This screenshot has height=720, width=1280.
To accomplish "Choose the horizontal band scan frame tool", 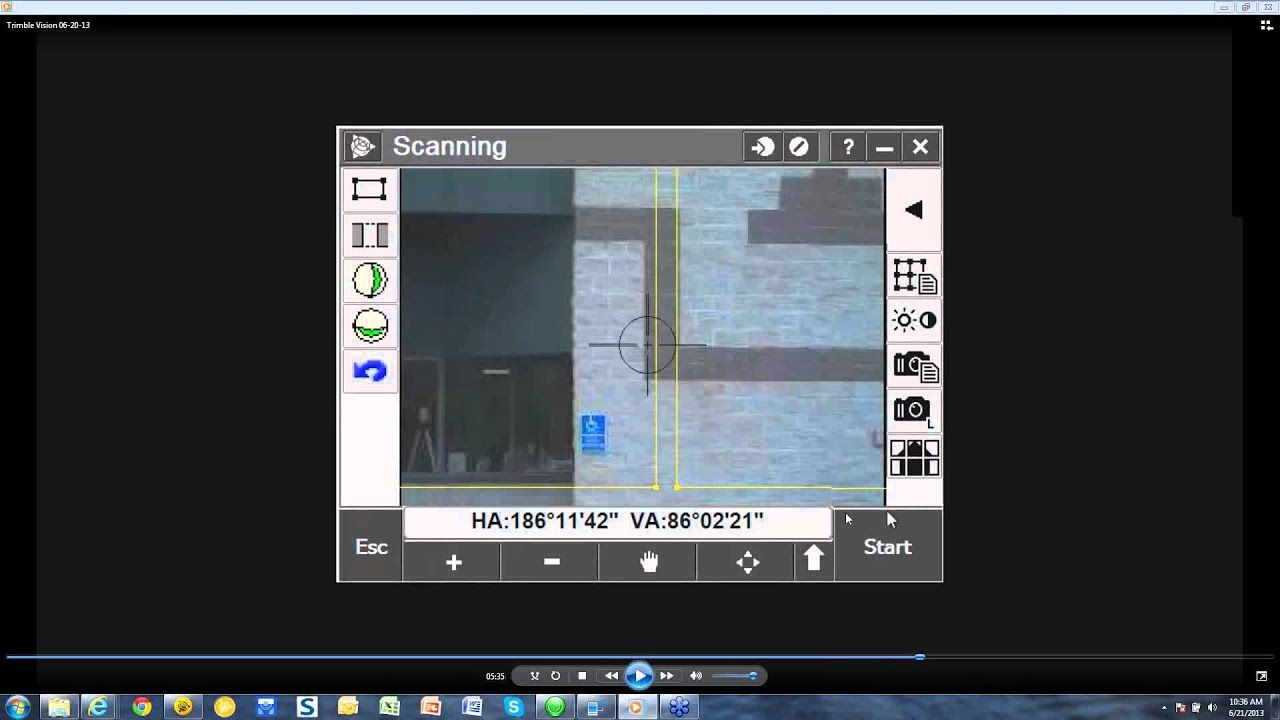I will tap(369, 235).
